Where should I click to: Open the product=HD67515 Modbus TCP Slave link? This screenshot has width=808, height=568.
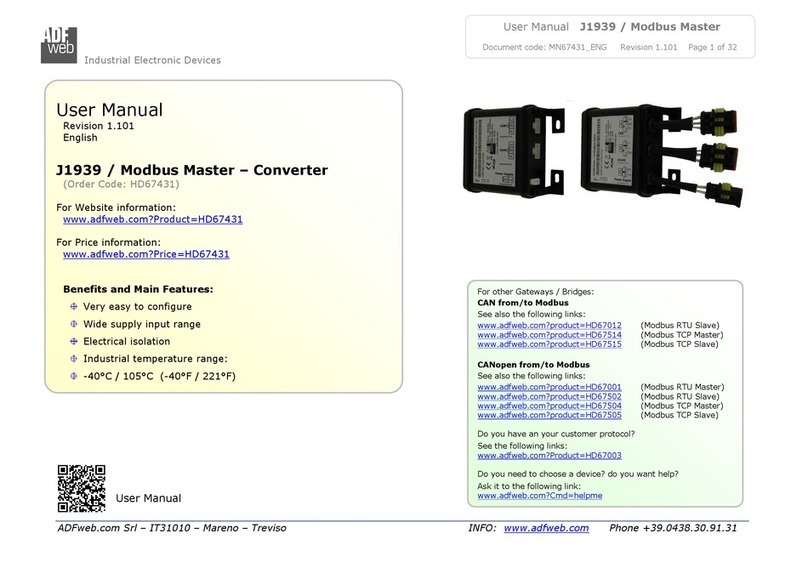pos(549,344)
